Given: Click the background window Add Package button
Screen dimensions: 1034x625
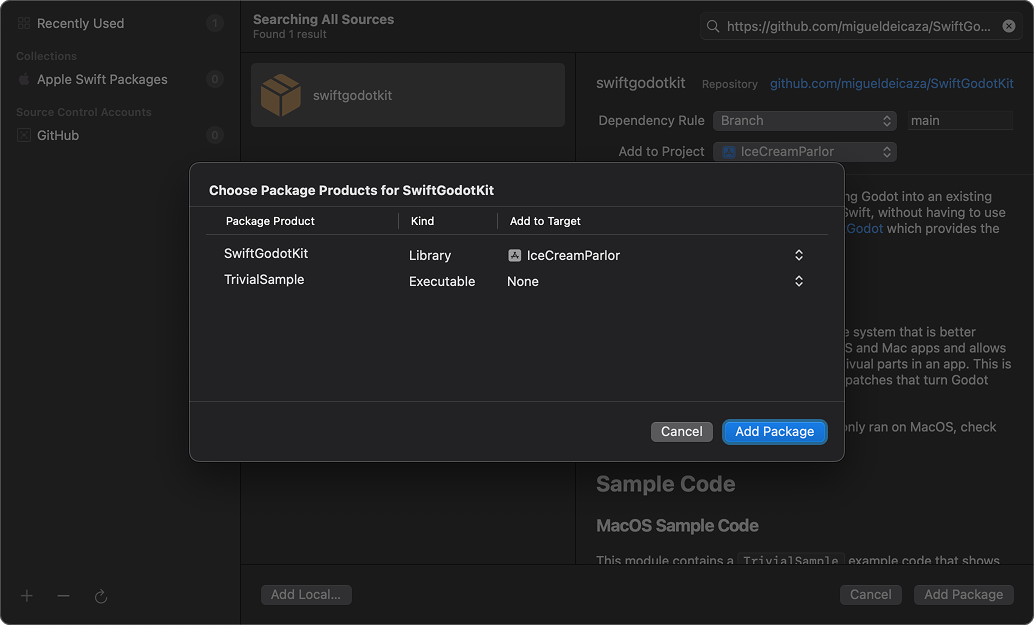Looking at the screenshot, I should 963,595.
